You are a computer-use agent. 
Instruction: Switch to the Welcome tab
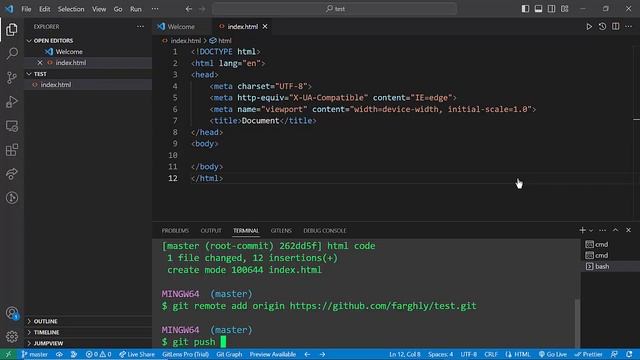click(x=182, y=27)
